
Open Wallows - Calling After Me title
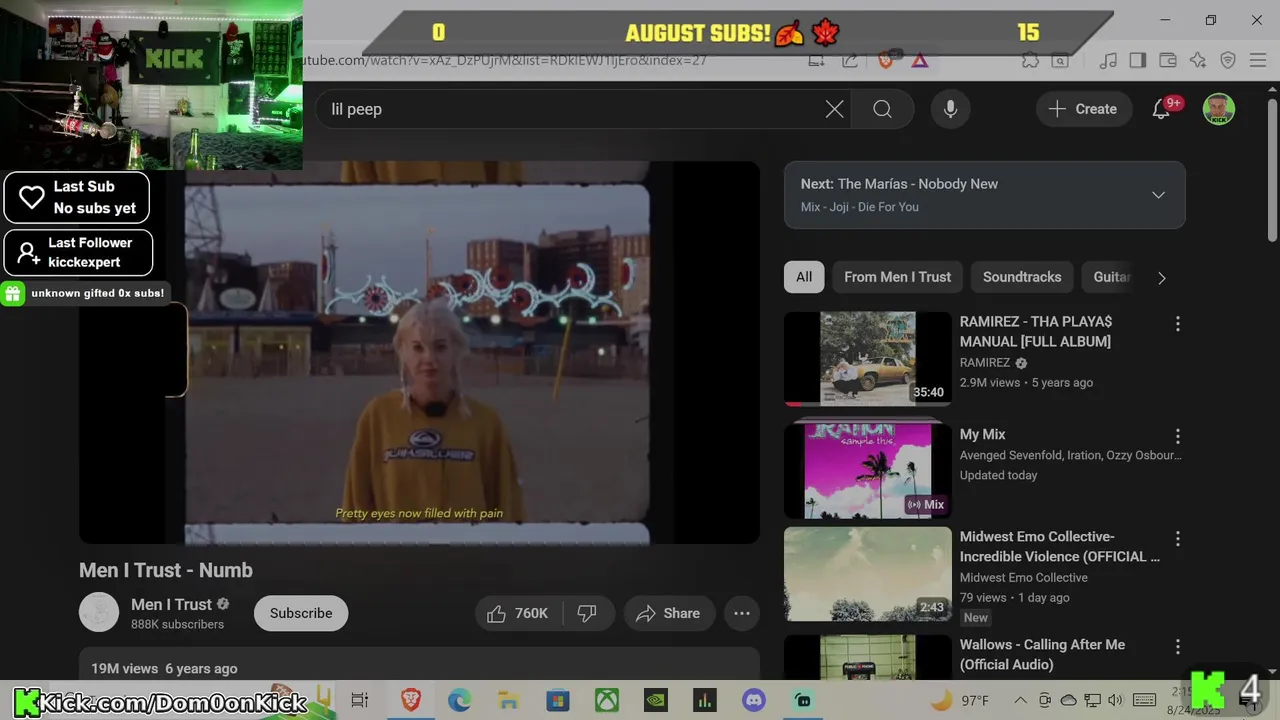click(x=1042, y=654)
